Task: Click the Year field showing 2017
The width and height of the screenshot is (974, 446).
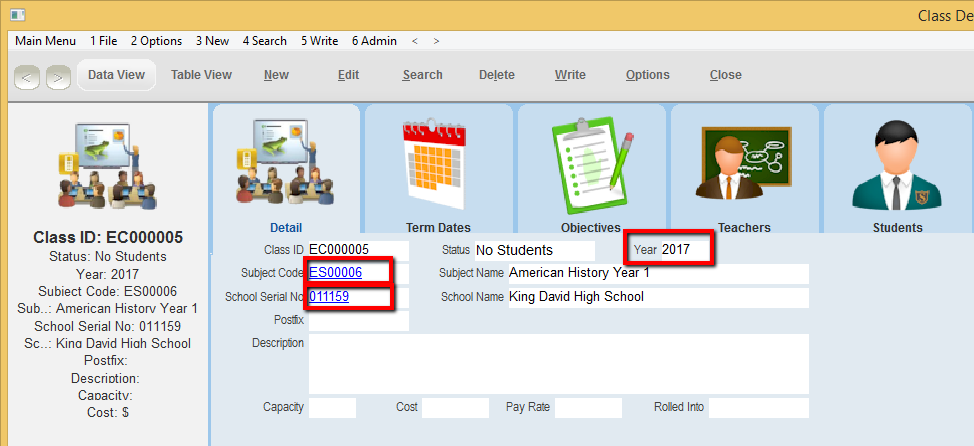Action: [x=685, y=249]
